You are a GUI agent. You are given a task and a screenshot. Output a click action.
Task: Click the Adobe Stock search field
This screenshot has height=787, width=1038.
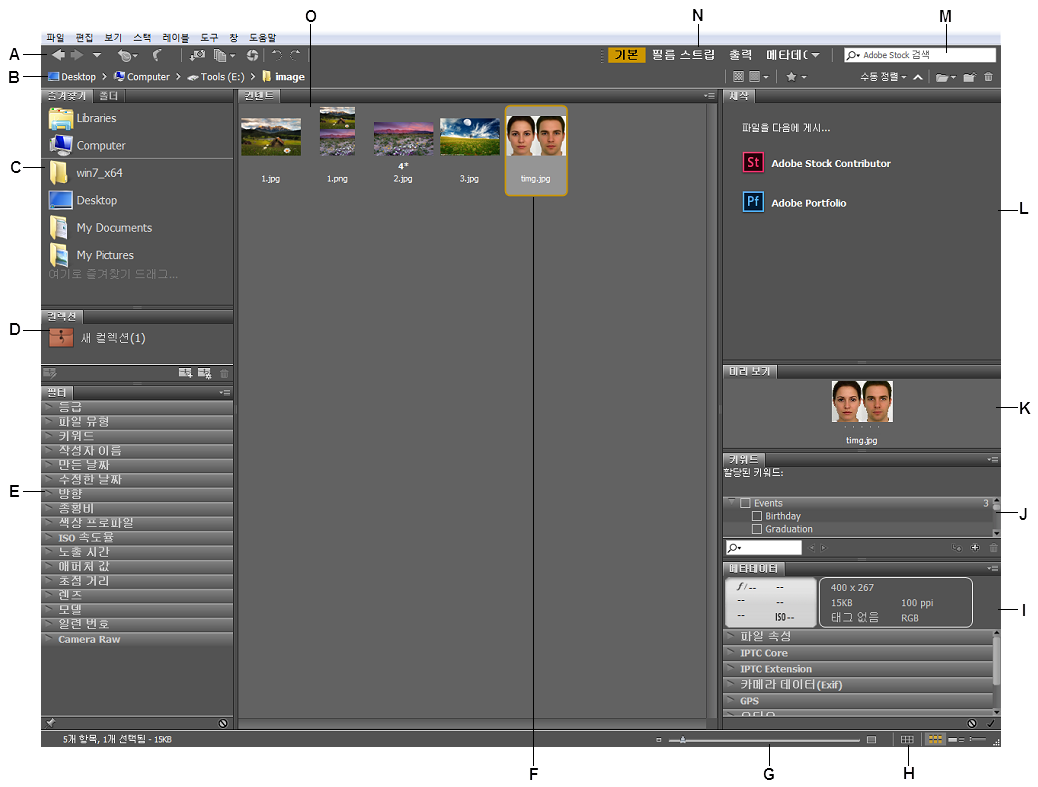tap(920, 55)
